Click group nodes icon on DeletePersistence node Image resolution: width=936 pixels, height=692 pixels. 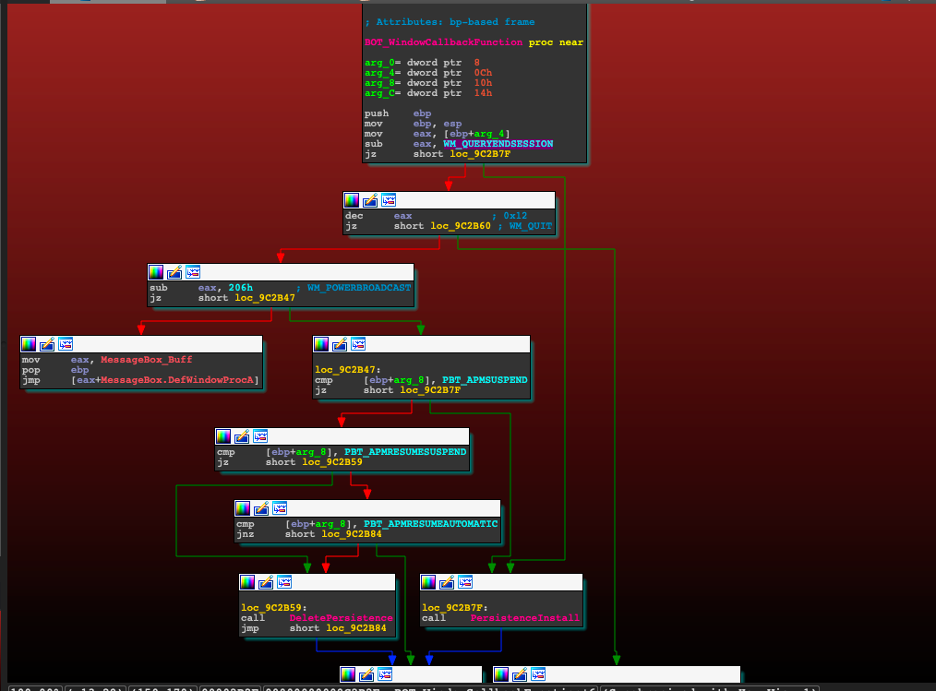pos(284,582)
